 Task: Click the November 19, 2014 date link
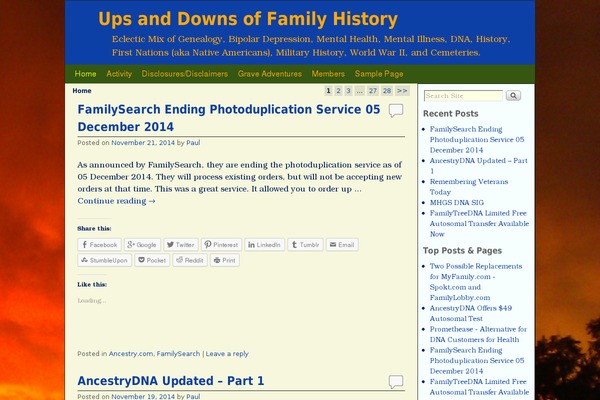click(x=143, y=397)
